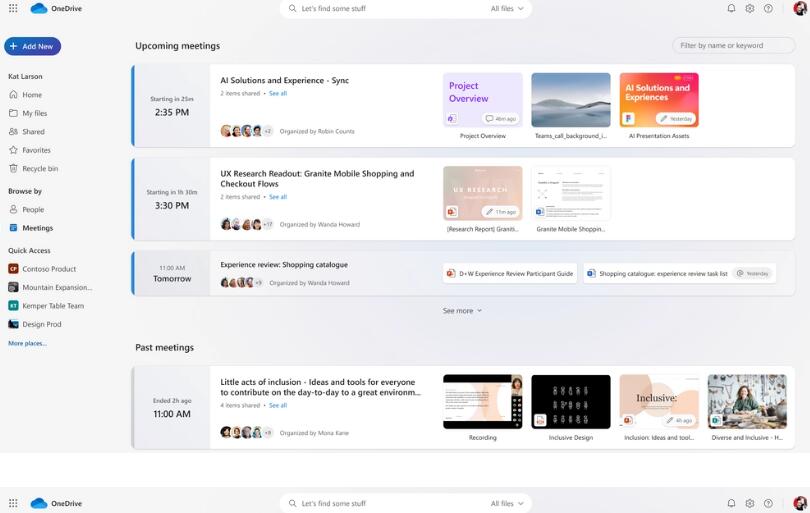
Task: Open AI Solutions and Experience - Sync title
Action: [285, 81]
